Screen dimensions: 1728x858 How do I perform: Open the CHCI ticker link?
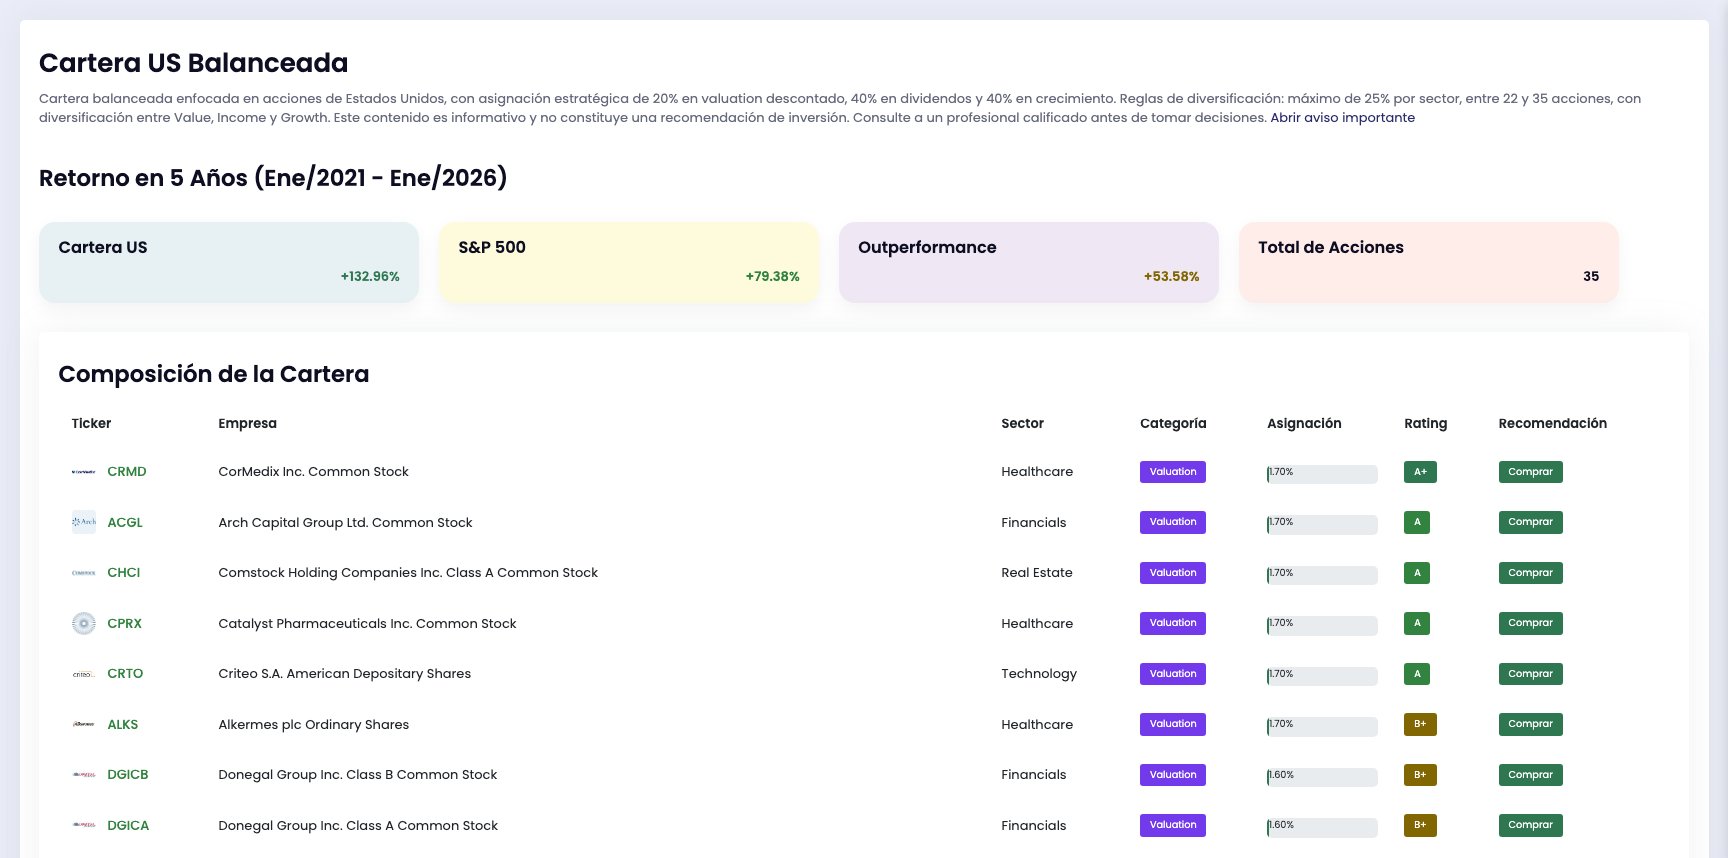[124, 573]
